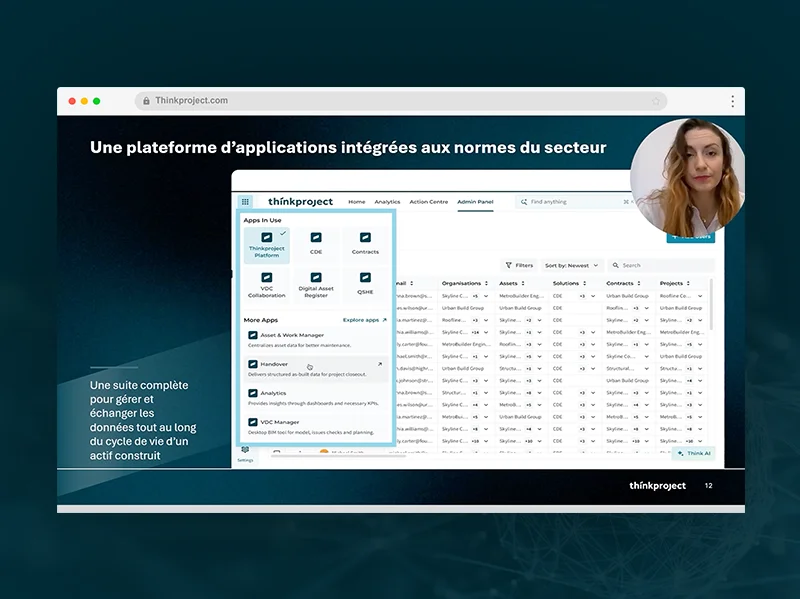Select the QSHE app tile

coord(365,283)
